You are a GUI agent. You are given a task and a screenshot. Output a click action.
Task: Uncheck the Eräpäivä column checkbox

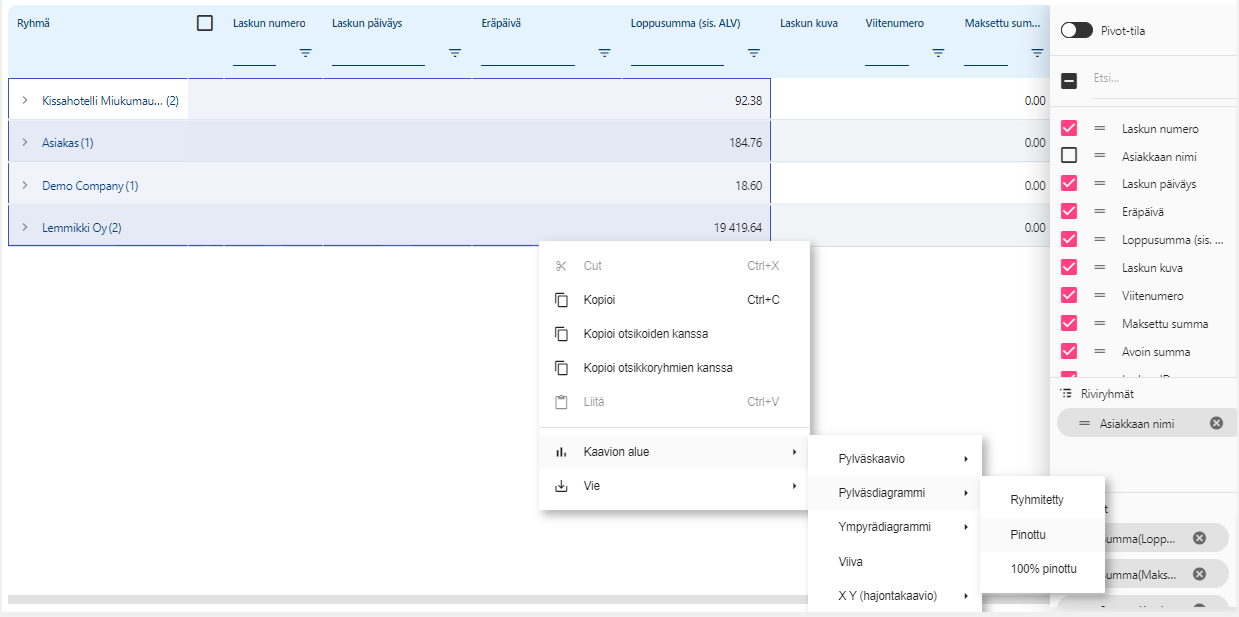pyautogui.click(x=1069, y=212)
